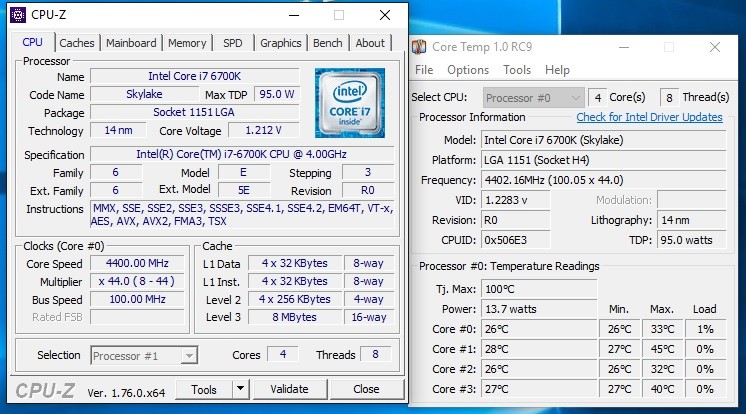Click the CPU-Z Tools button

coord(204,390)
